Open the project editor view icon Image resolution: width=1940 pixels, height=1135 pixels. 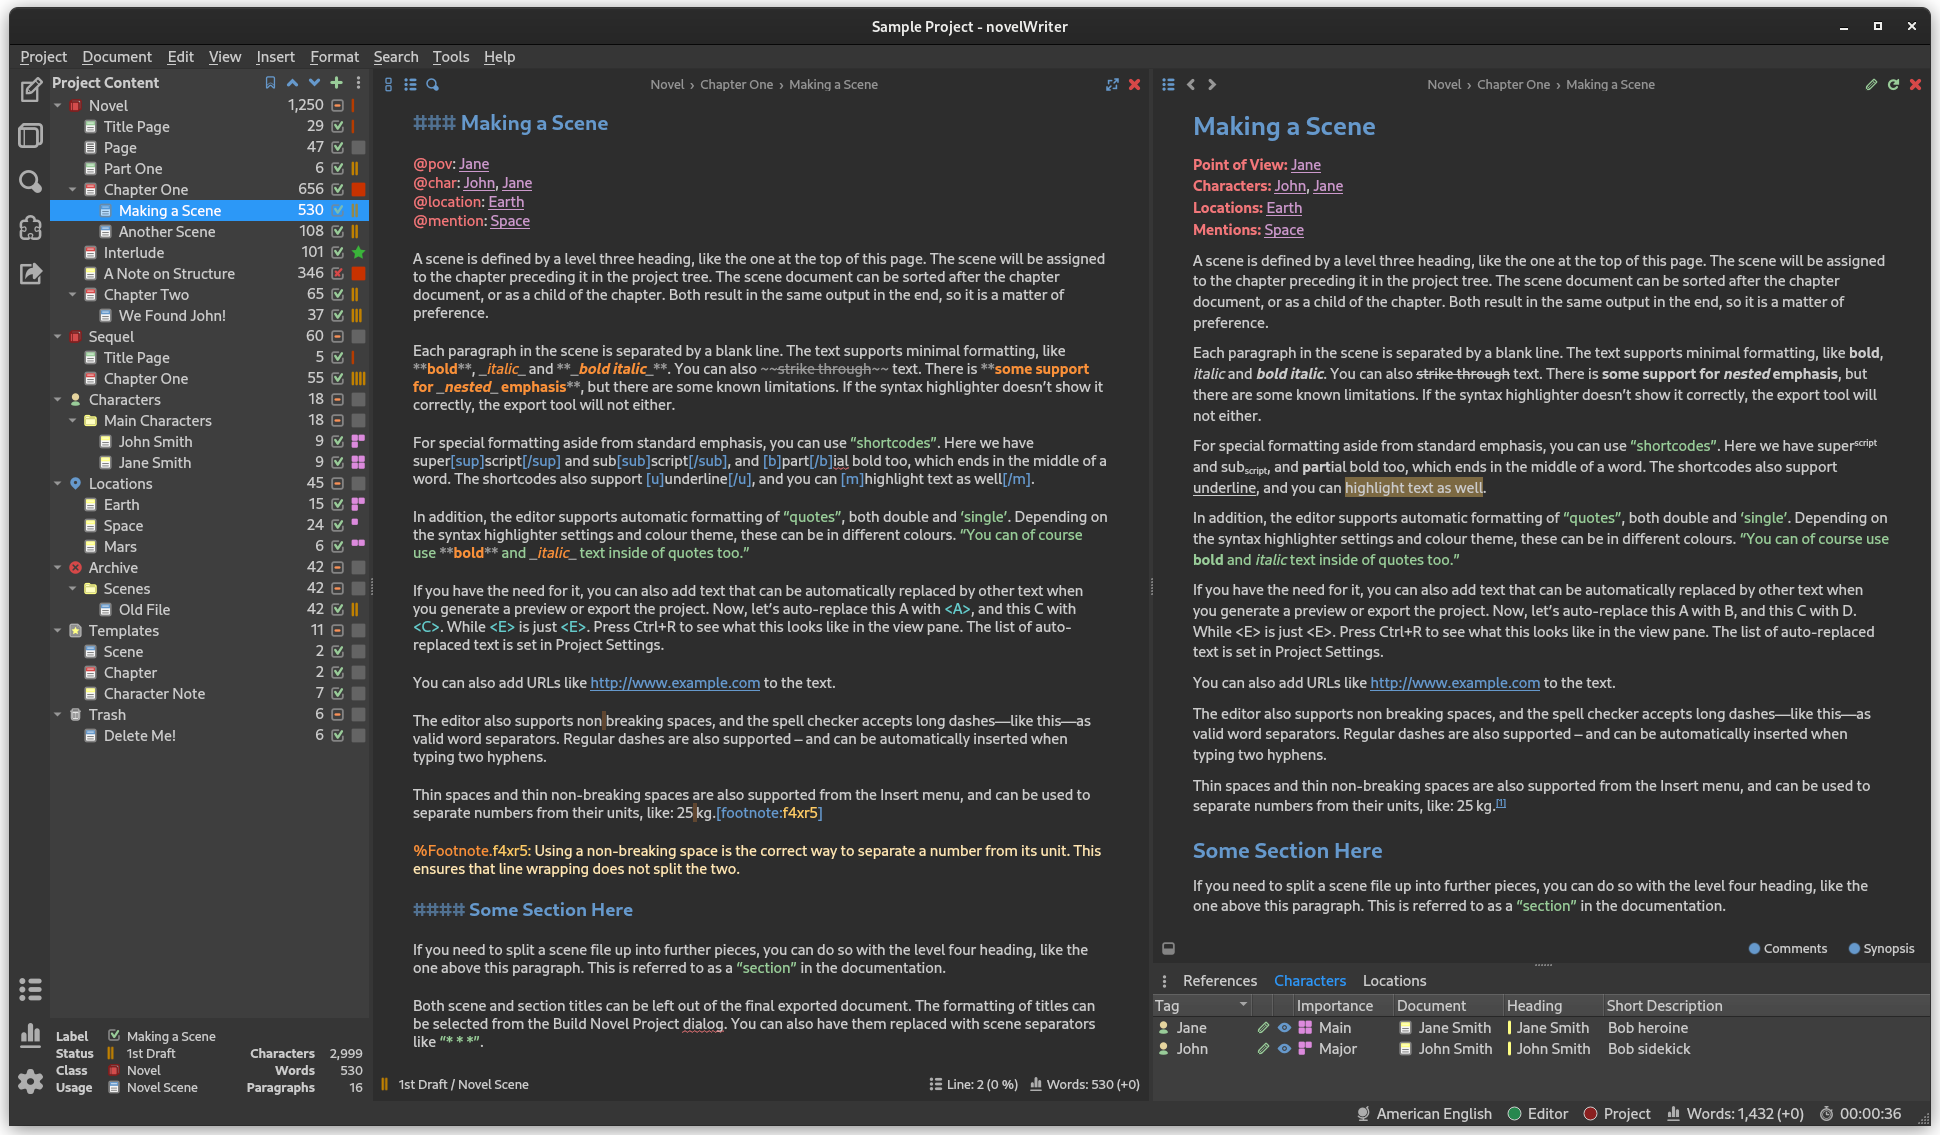[x=31, y=91]
